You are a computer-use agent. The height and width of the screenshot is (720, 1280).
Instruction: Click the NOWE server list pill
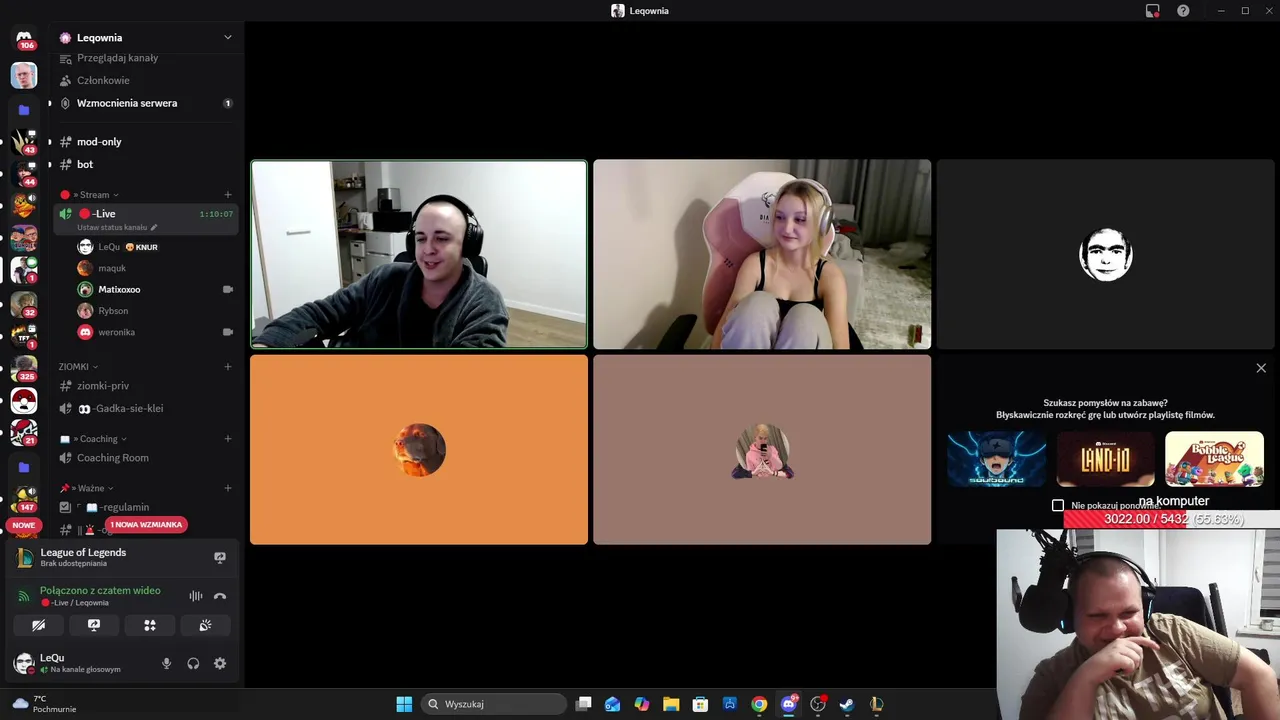coord(24,525)
